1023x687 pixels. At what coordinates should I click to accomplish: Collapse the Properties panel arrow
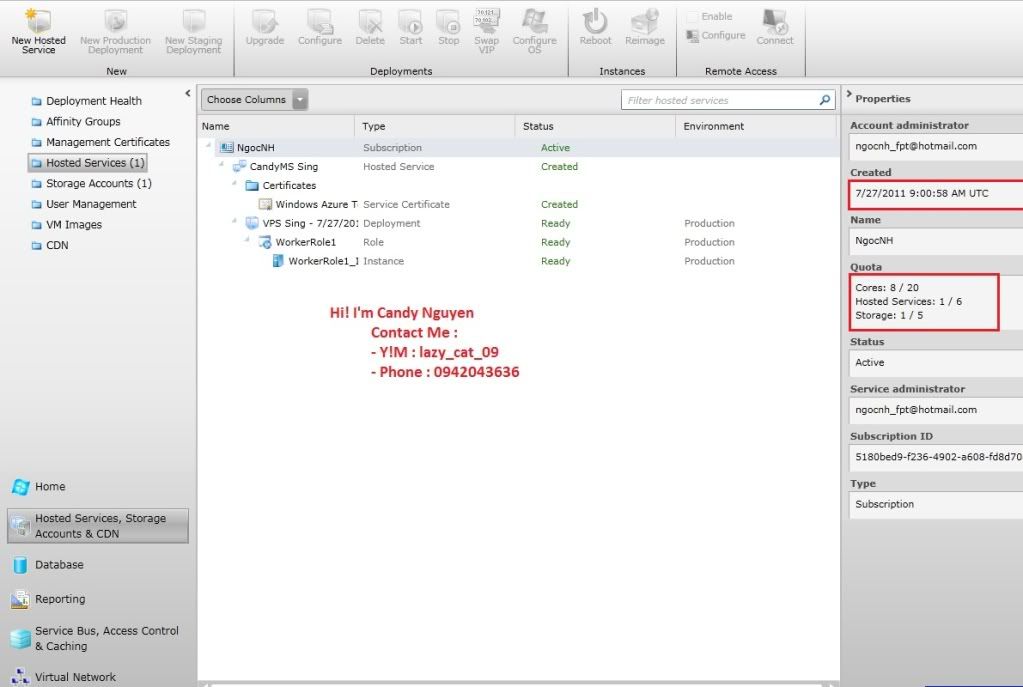point(849,95)
